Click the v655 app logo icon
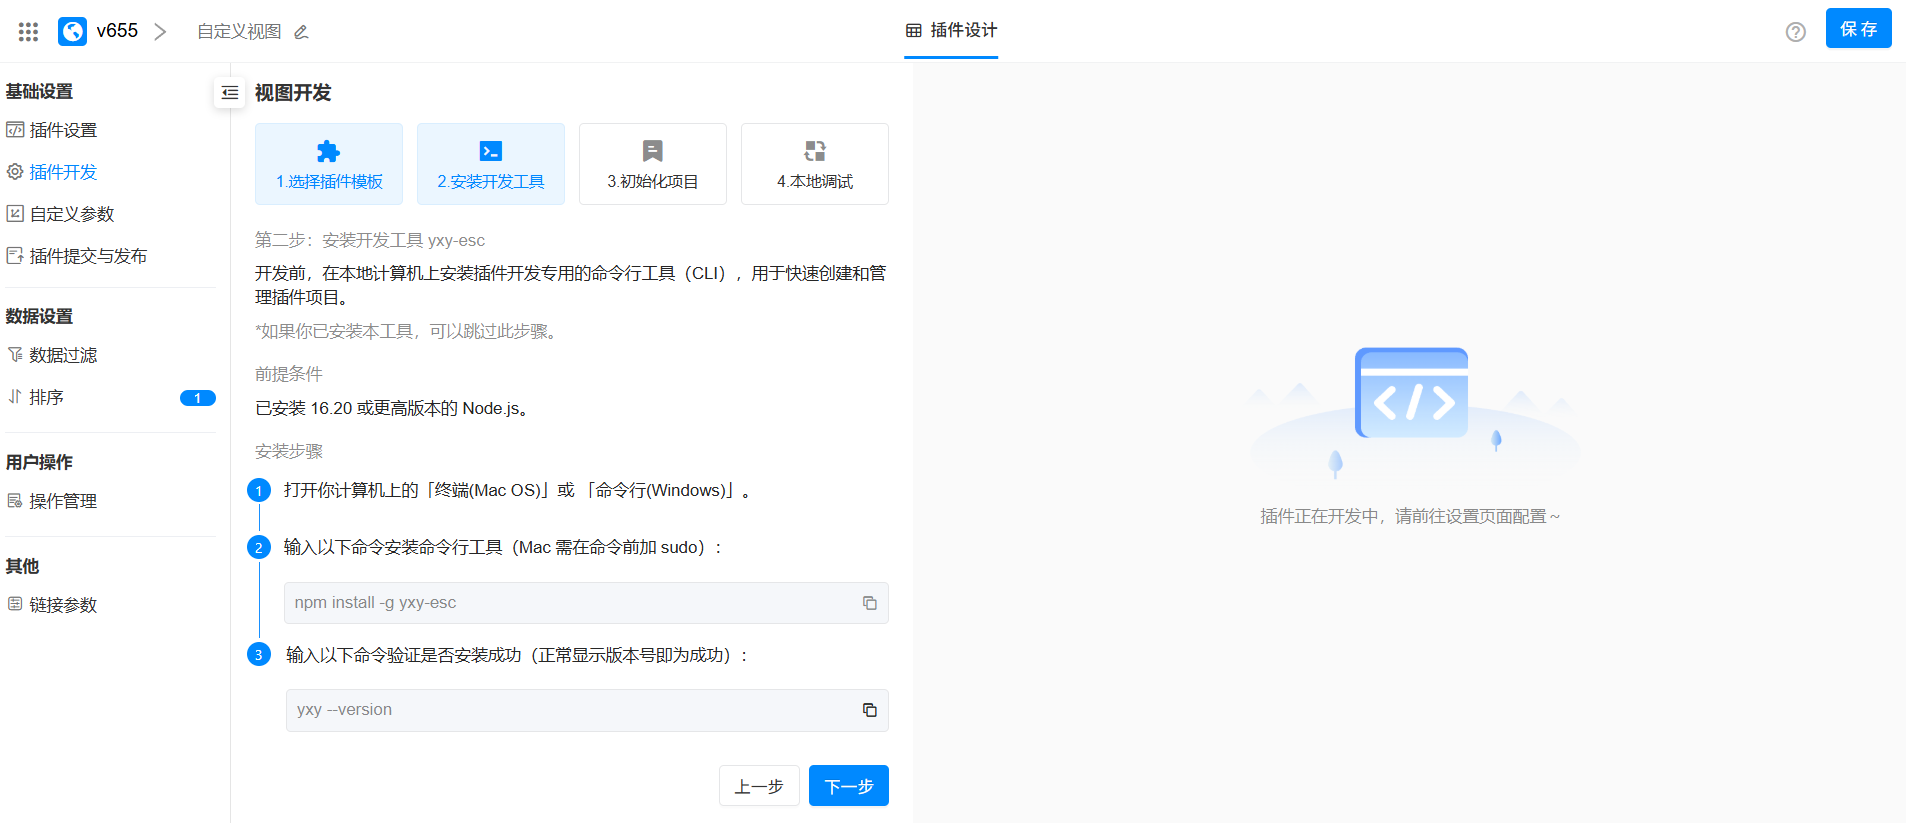The image size is (1906, 823). (72, 32)
